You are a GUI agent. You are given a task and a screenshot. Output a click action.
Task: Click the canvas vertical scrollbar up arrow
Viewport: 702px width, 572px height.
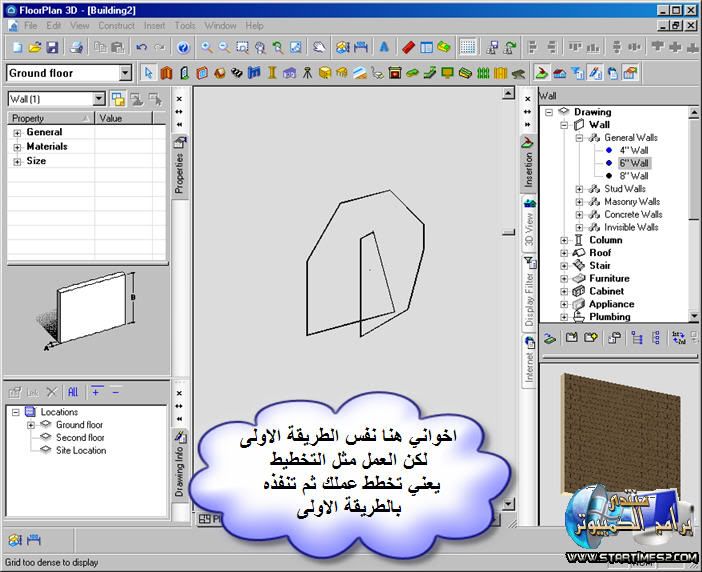coord(508,94)
